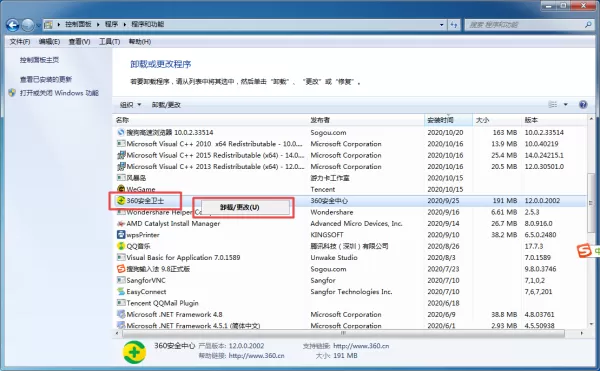Click the change view icon
The height and width of the screenshot is (371, 600).
(x=553, y=104)
